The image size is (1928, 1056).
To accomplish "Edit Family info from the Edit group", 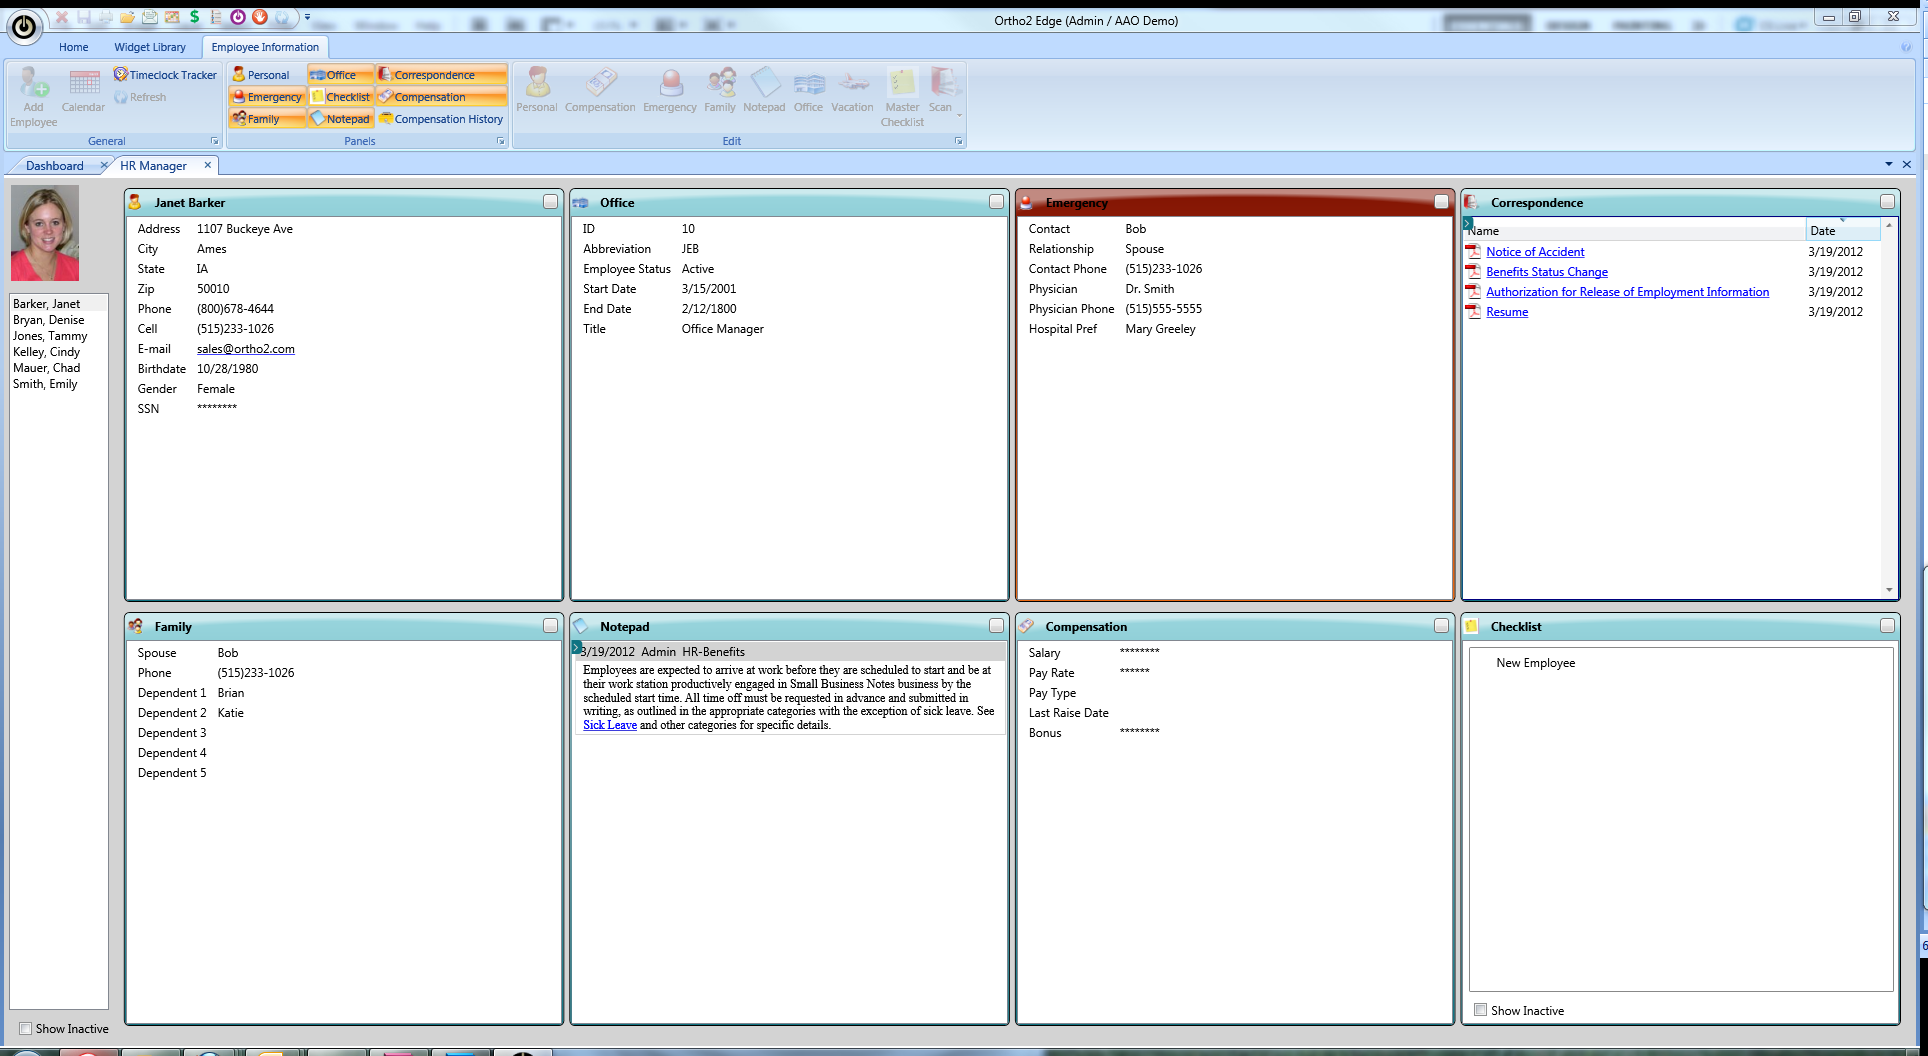I will click(720, 91).
